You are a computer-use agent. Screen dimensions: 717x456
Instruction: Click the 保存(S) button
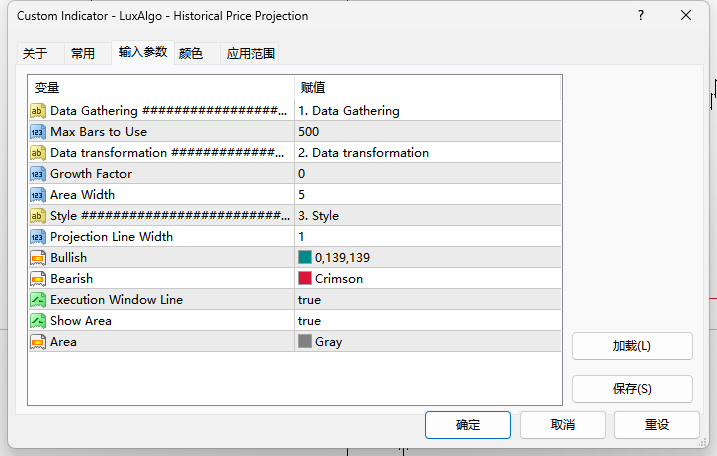[632, 389]
